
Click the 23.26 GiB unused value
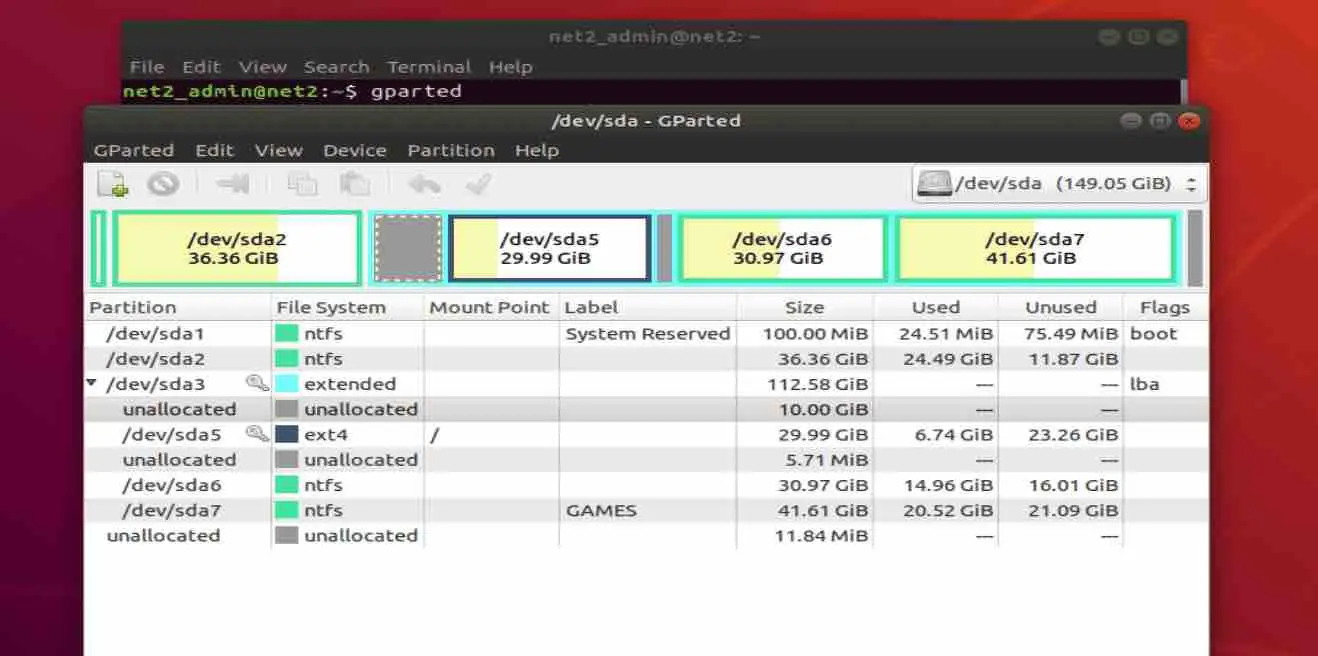pos(1072,434)
